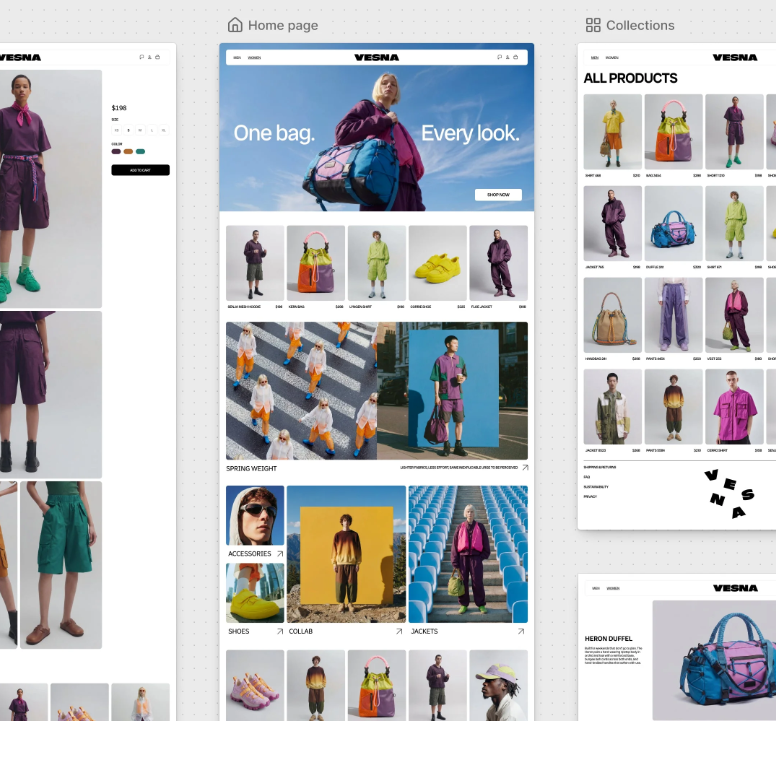Open the SPRING WEIGHT label
Image resolution: width=776 pixels, height=766 pixels.
(x=251, y=468)
